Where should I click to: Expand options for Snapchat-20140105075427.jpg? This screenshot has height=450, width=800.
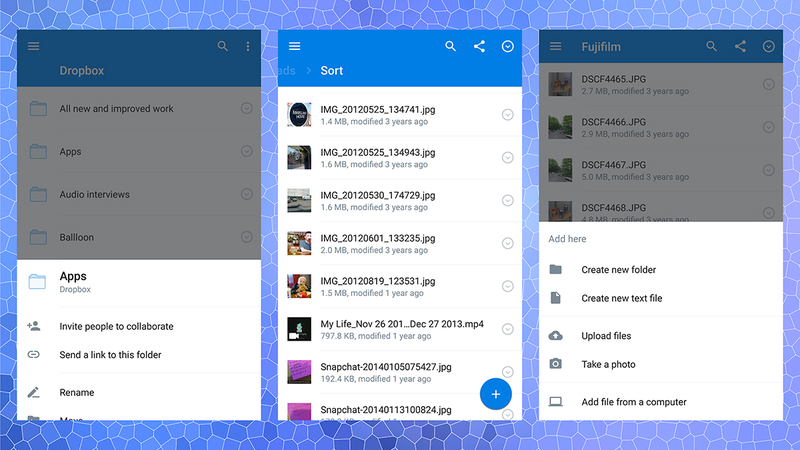point(508,371)
